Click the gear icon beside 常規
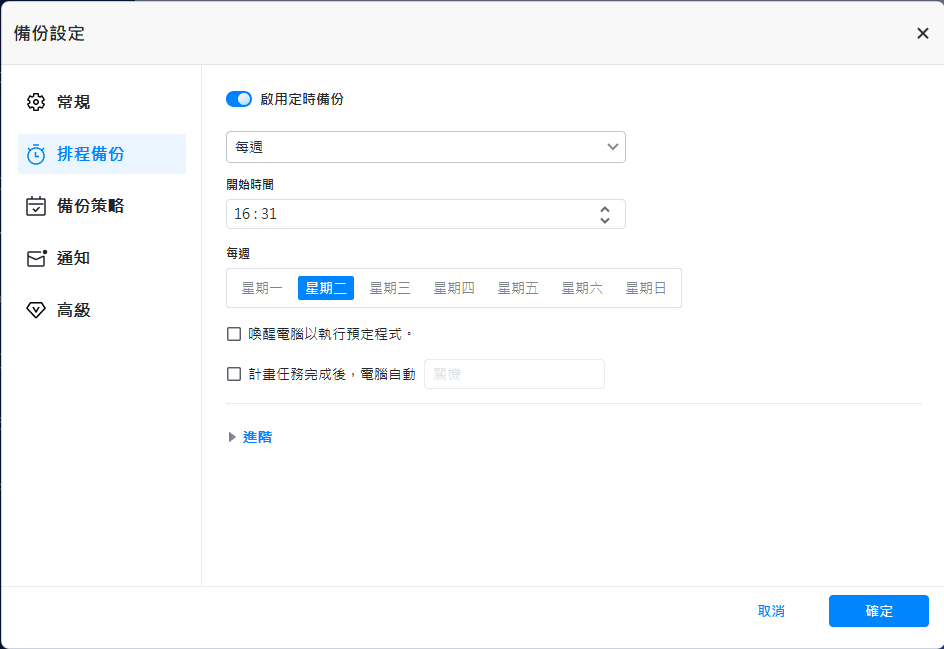Image resolution: width=944 pixels, height=649 pixels. pyautogui.click(x=36, y=102)
